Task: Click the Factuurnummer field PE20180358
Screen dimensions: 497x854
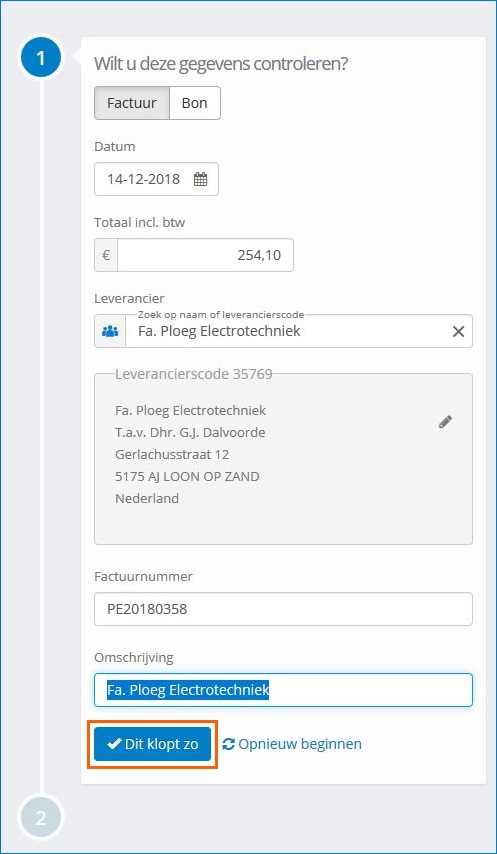Action: pos(283,609)
